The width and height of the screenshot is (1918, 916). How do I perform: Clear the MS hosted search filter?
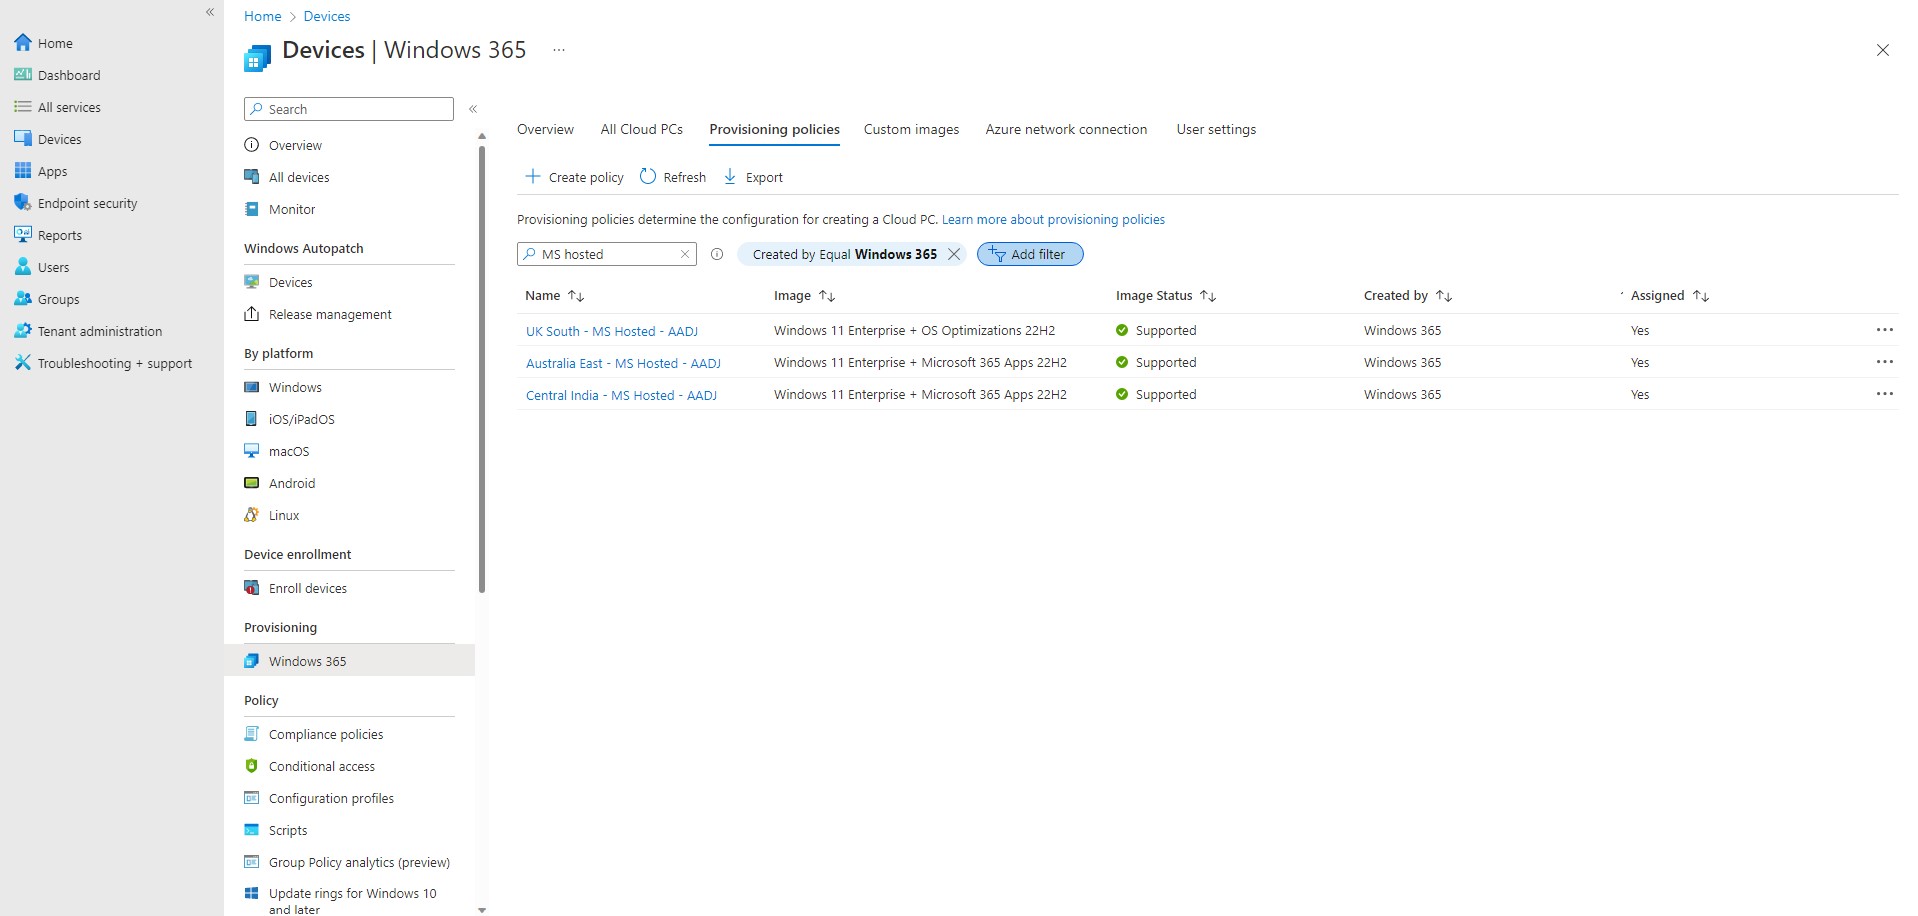pyautogui.click(x=685, y=254)
